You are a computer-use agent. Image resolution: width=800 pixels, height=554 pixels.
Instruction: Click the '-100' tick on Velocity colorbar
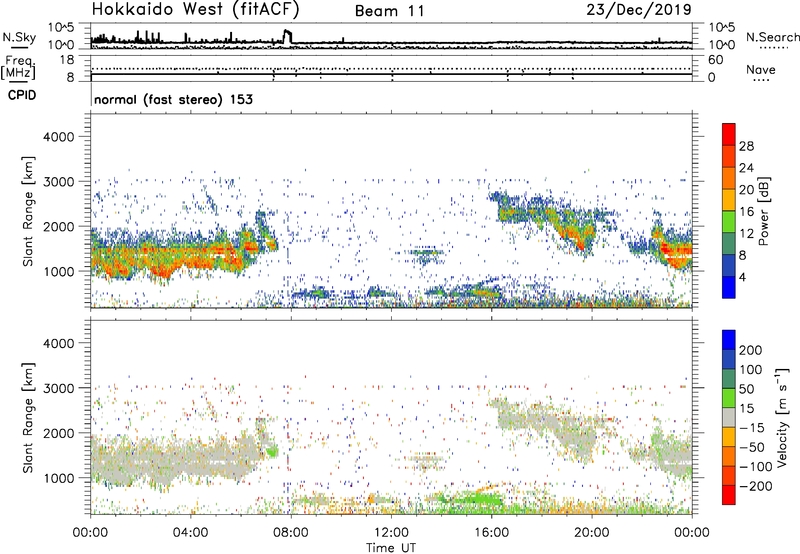tap(756, 467)
